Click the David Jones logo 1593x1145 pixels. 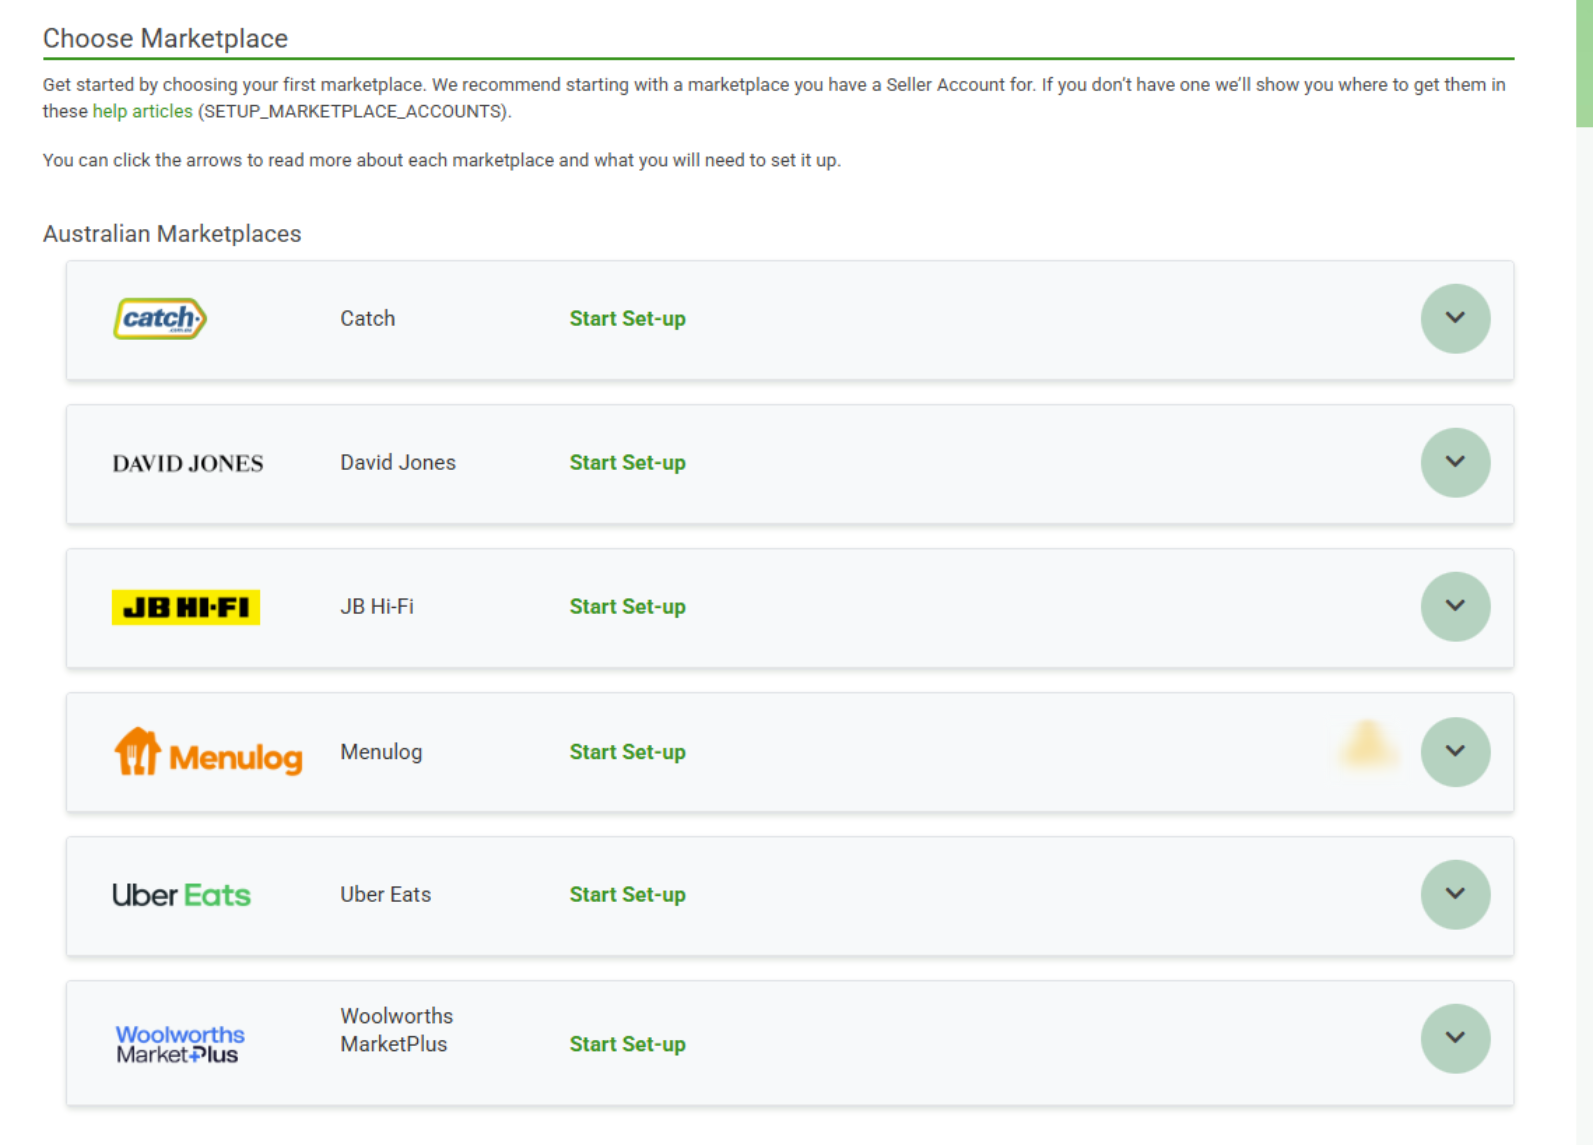tap(188, 463)
